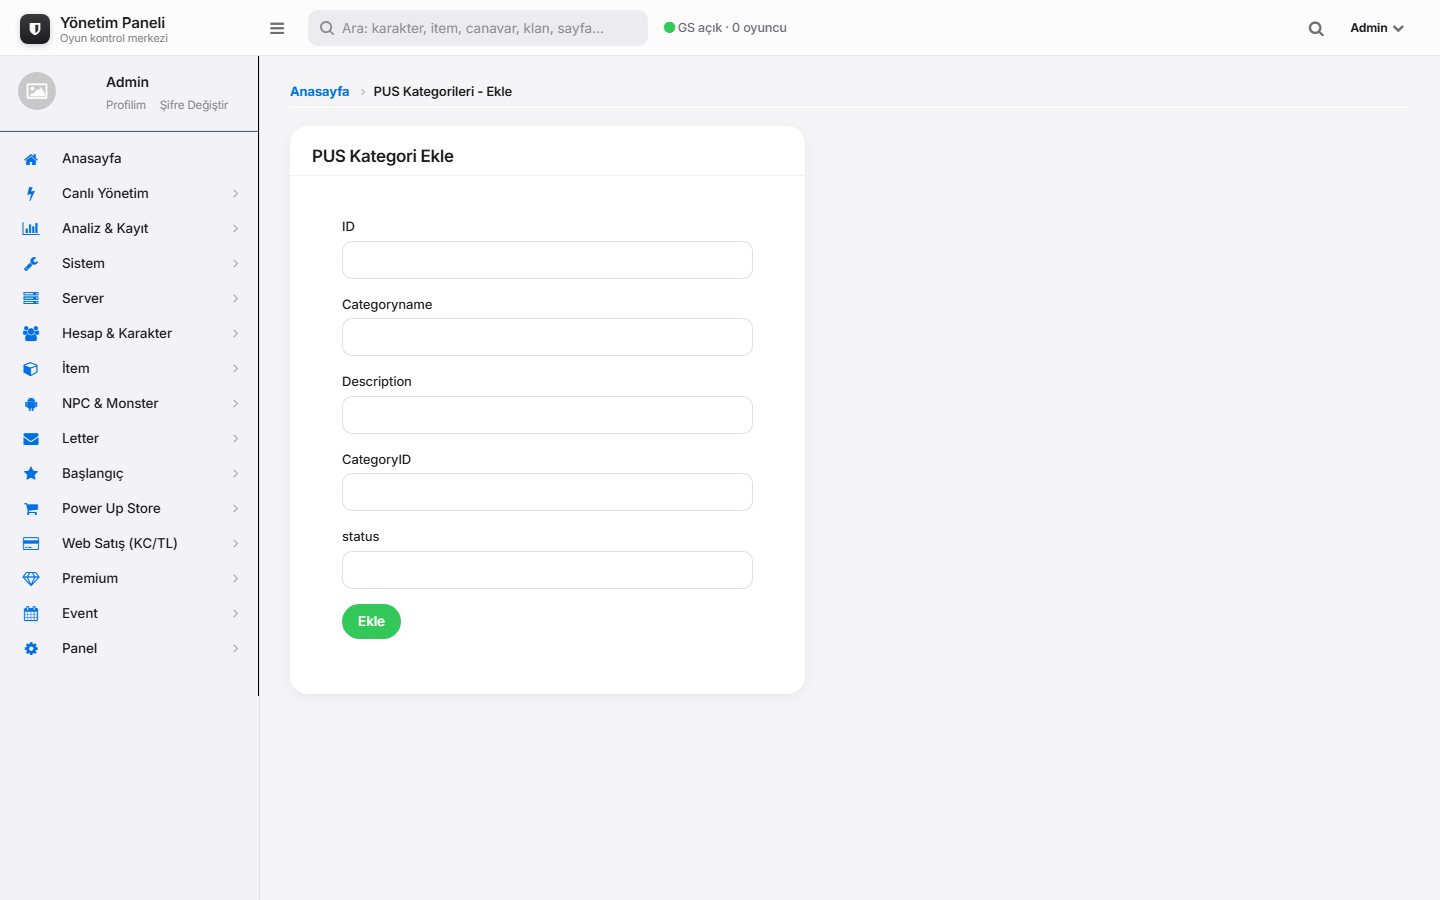Open the Letter sidebar menu item

[x=129, y=439]
